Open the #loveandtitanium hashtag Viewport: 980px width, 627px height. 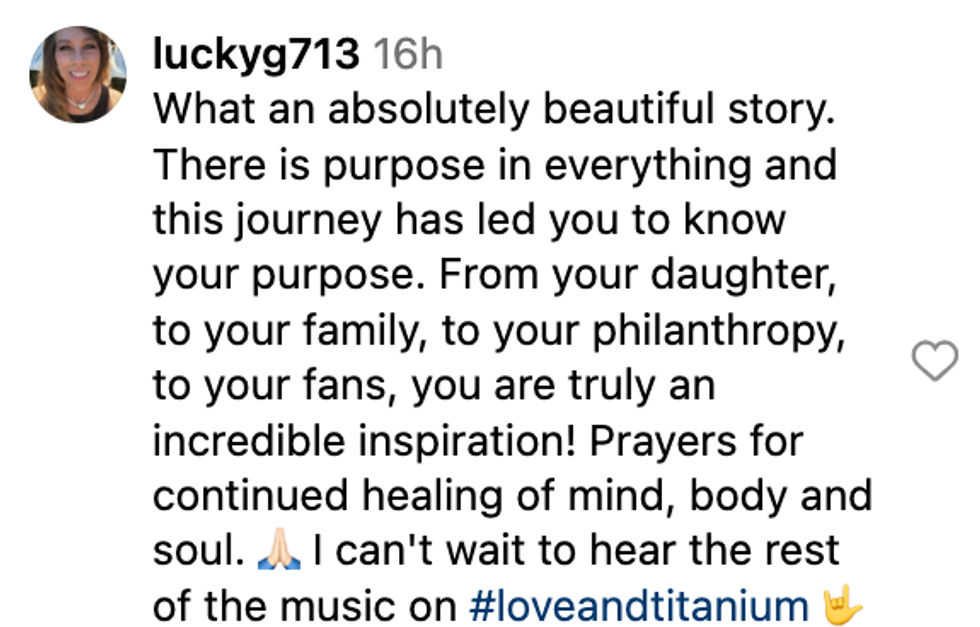pyautogui.click(x=639, y=606)
